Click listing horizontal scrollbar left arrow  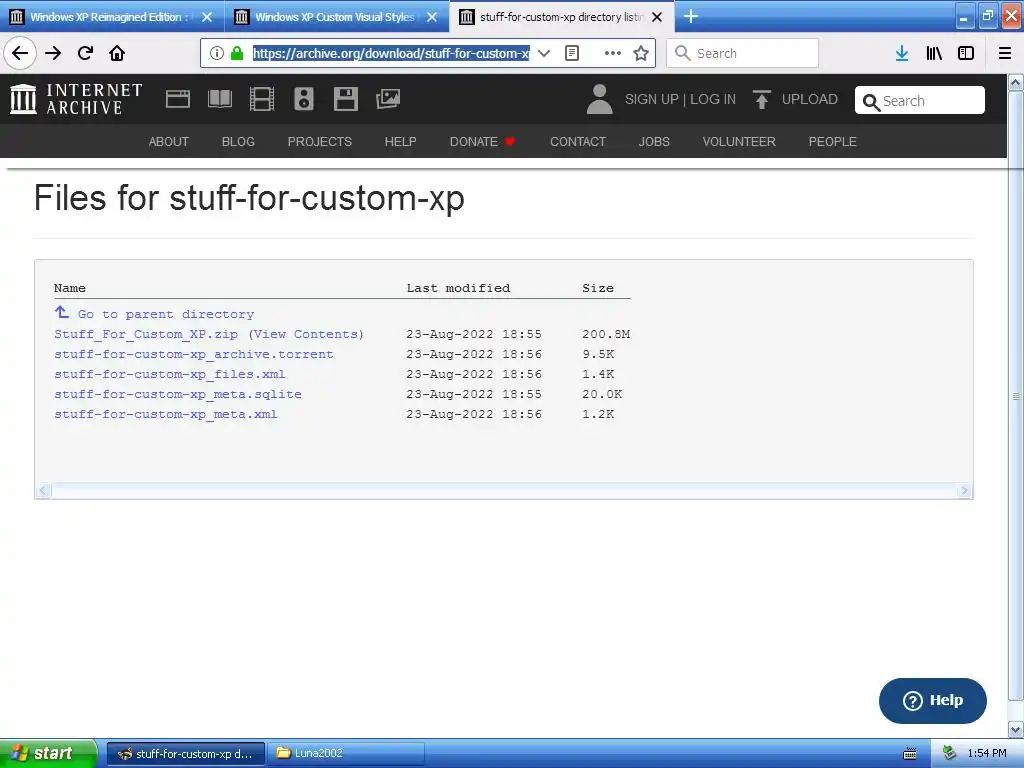coord(43,490)
